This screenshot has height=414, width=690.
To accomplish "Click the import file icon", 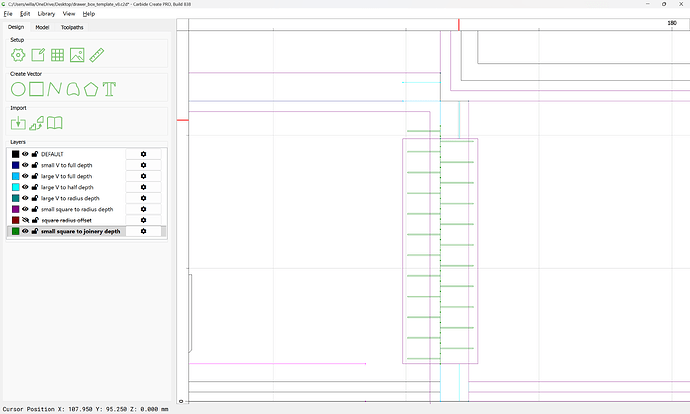I will 18,123.
